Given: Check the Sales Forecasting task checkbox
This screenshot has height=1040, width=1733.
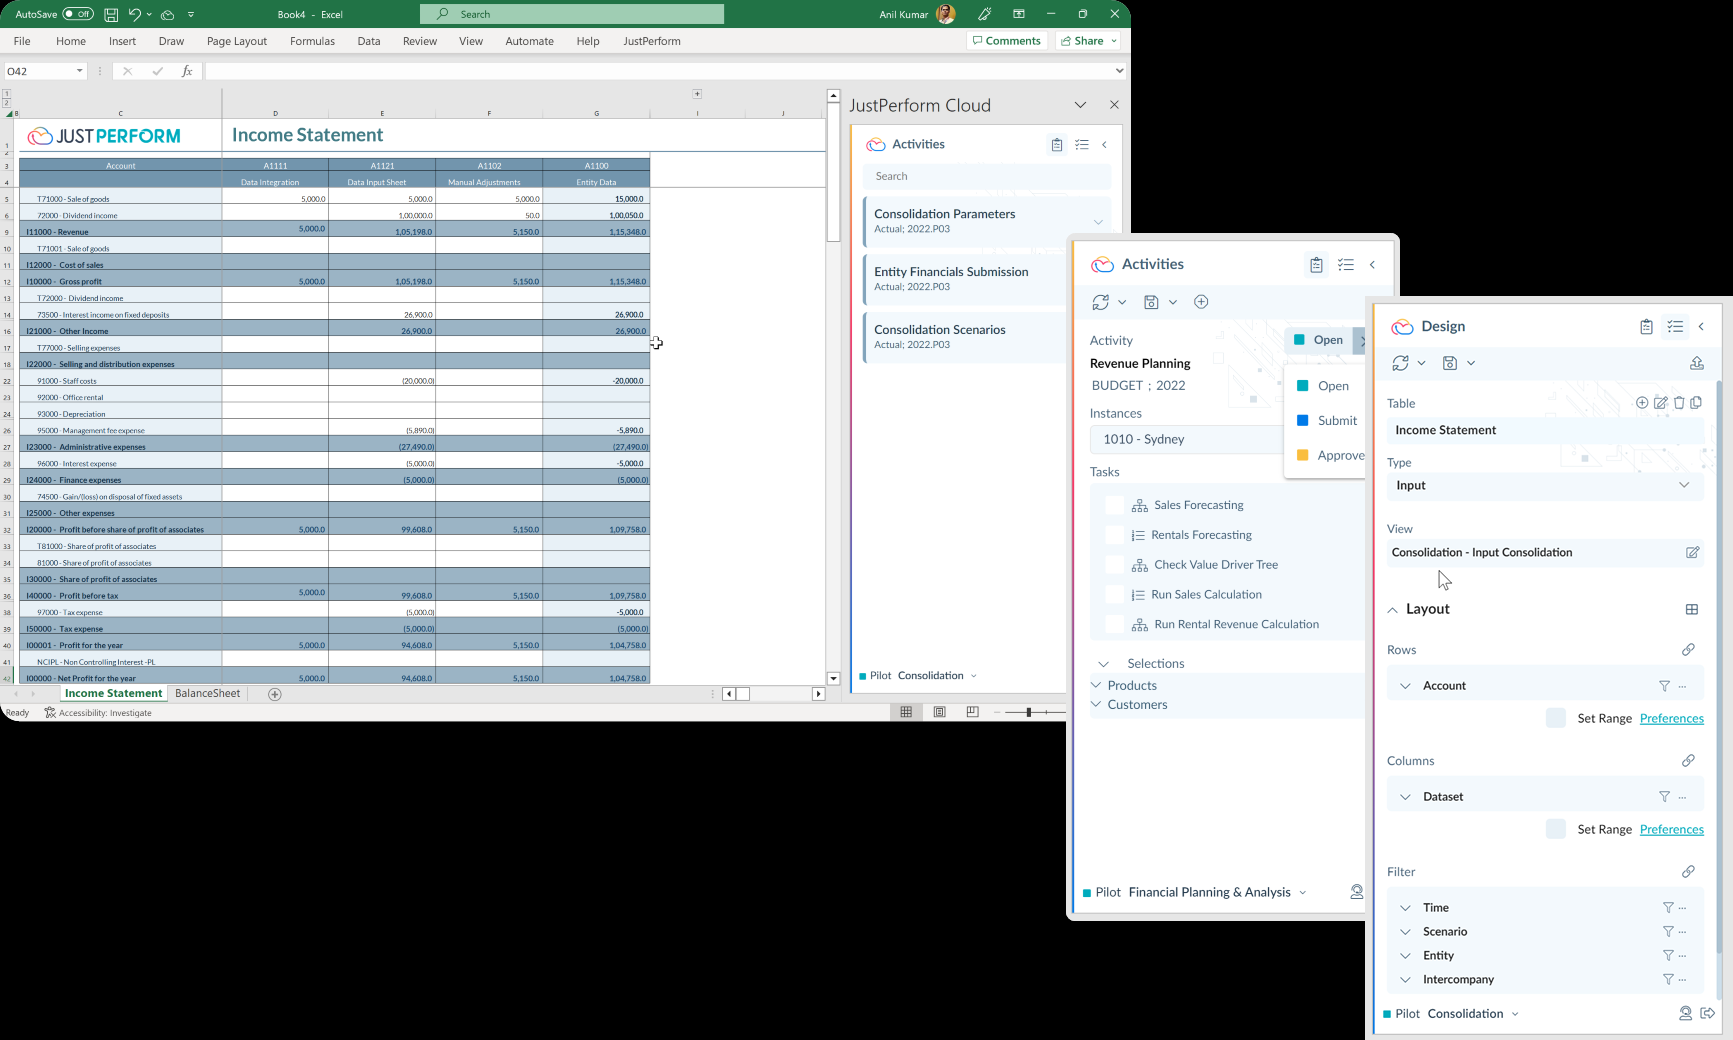Looking at the screenshot, I should (x=1113, y=505).
